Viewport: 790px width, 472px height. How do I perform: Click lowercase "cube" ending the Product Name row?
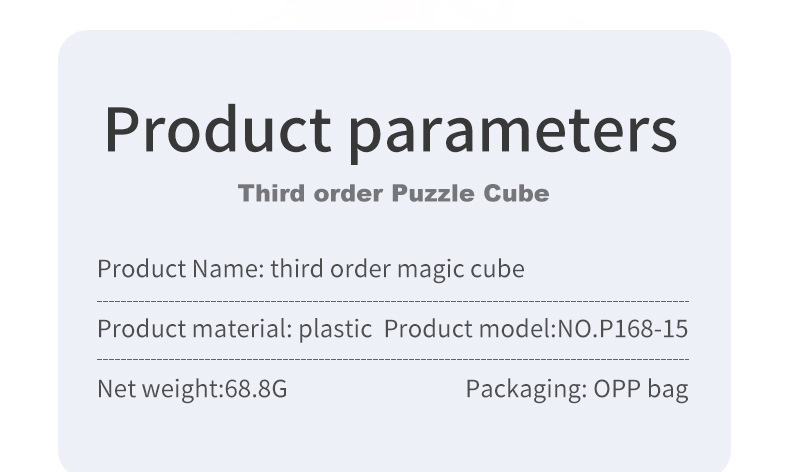[497, 269]
